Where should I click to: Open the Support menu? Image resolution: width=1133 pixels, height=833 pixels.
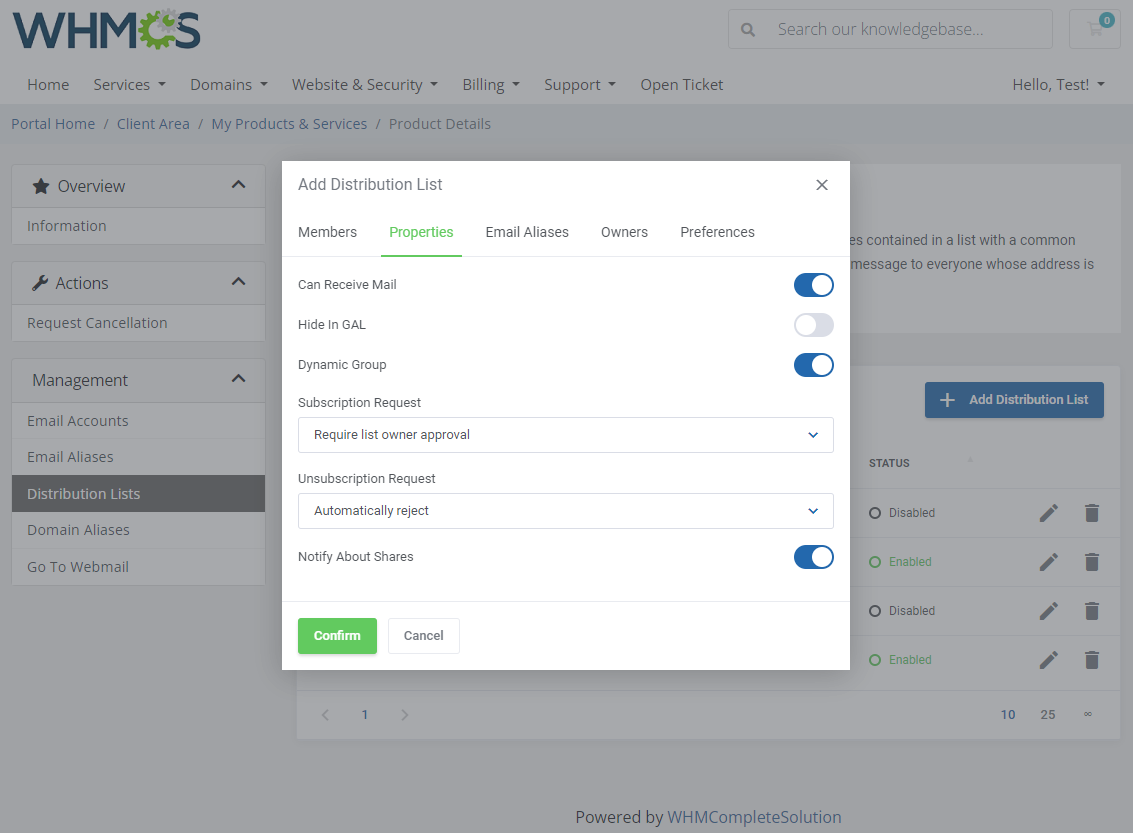(x=580, y=85)
